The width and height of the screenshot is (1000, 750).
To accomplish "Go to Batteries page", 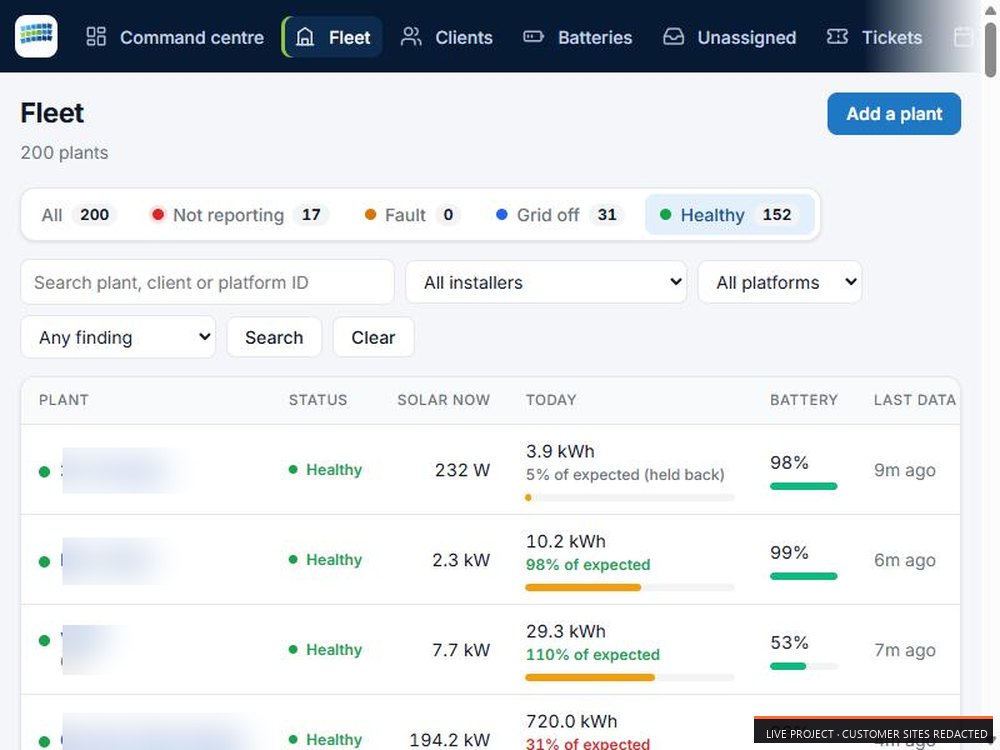I will coord(578,37).
